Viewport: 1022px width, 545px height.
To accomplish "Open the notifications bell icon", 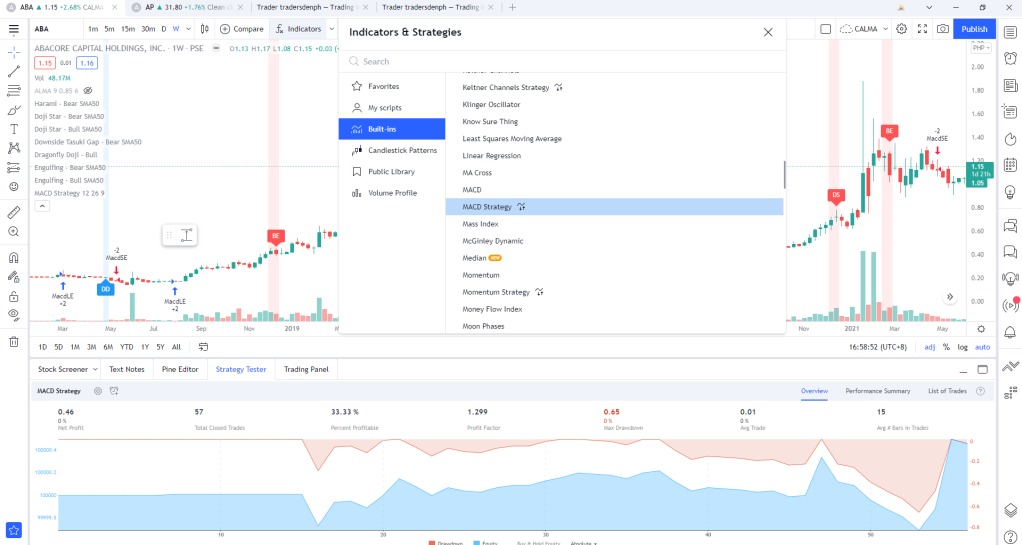I will [x=1010, y=332].
